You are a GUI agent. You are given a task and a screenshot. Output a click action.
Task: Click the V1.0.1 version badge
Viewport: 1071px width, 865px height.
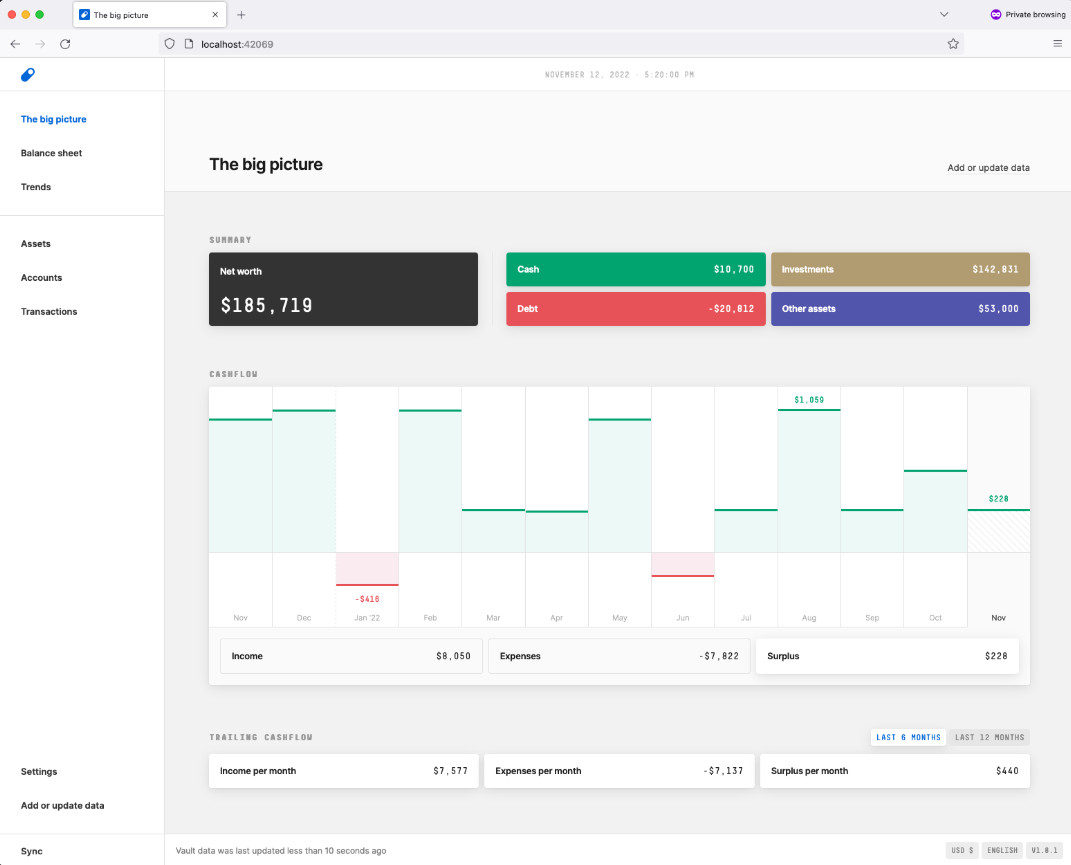coord(1044,851)
